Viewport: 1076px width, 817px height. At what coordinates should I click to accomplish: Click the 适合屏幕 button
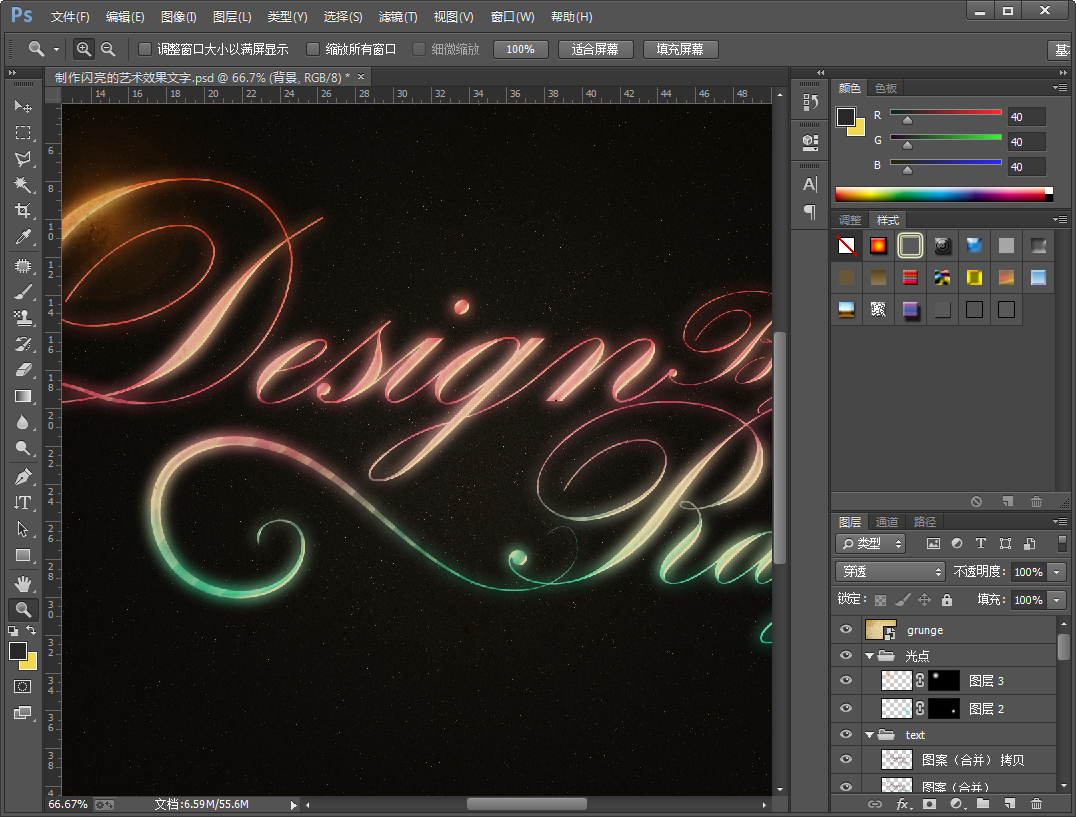(595, 49)
